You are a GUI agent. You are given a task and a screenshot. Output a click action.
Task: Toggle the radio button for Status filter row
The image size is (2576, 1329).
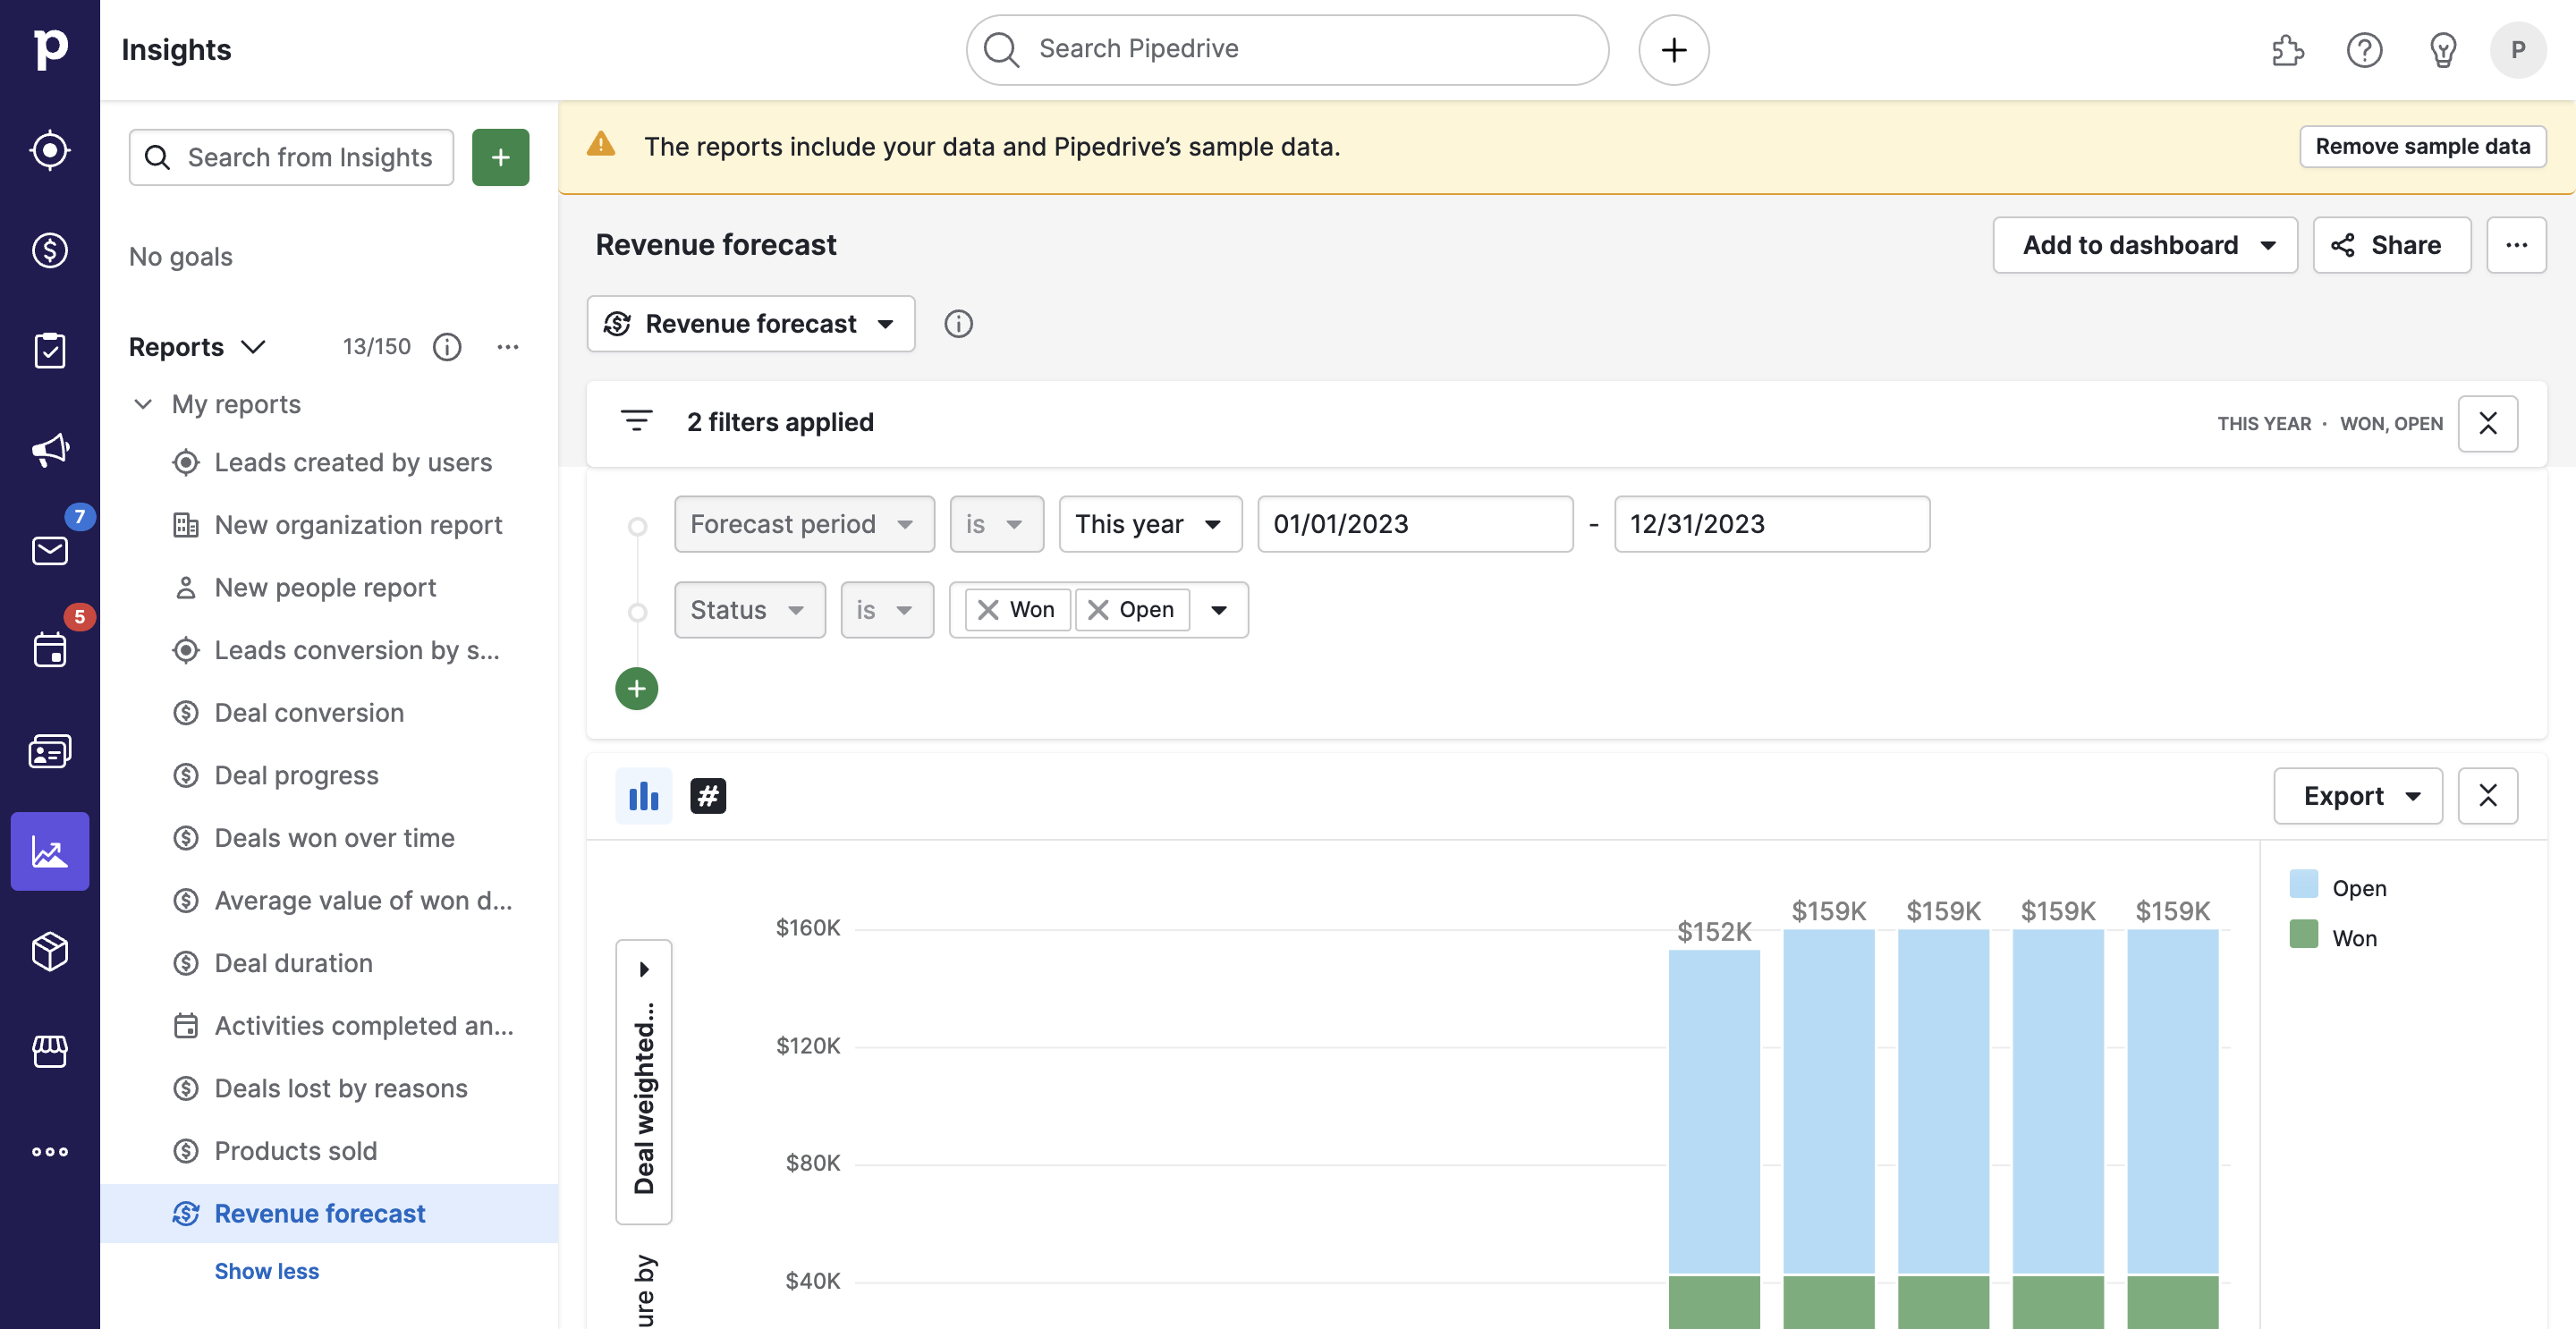pyautogui.click(x=637, y=610)
